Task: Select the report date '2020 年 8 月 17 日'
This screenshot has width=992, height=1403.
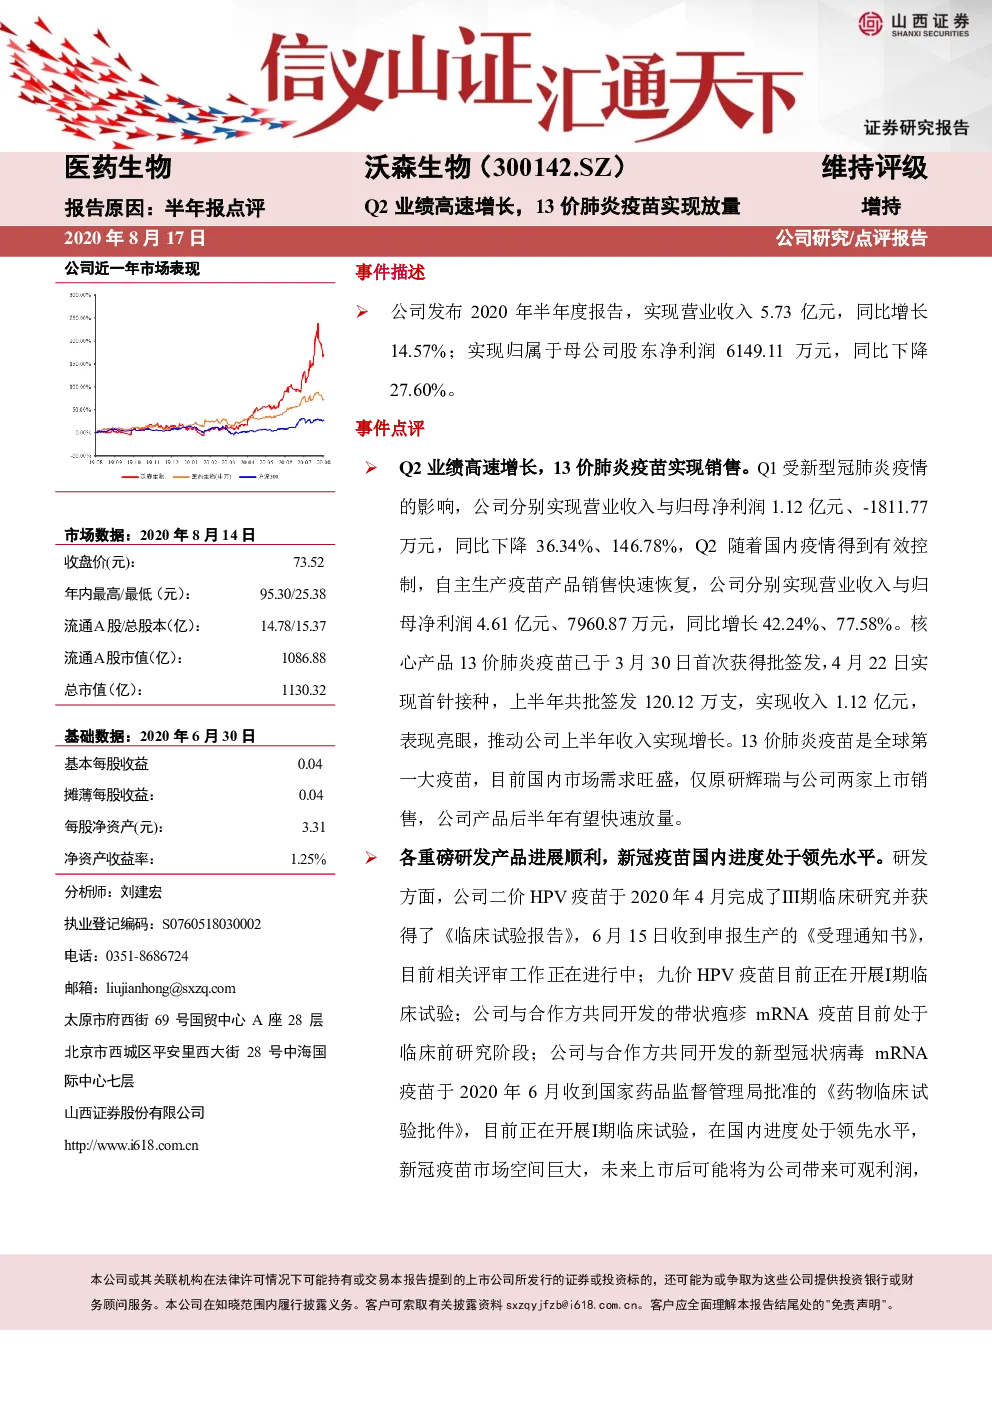Action: point(135,238)
